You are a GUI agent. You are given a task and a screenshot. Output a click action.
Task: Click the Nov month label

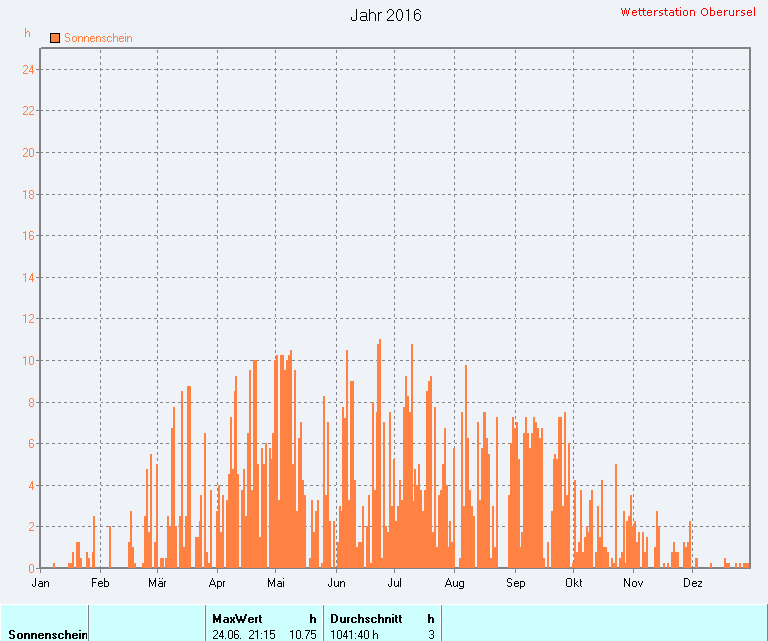[x=633, y=583]
